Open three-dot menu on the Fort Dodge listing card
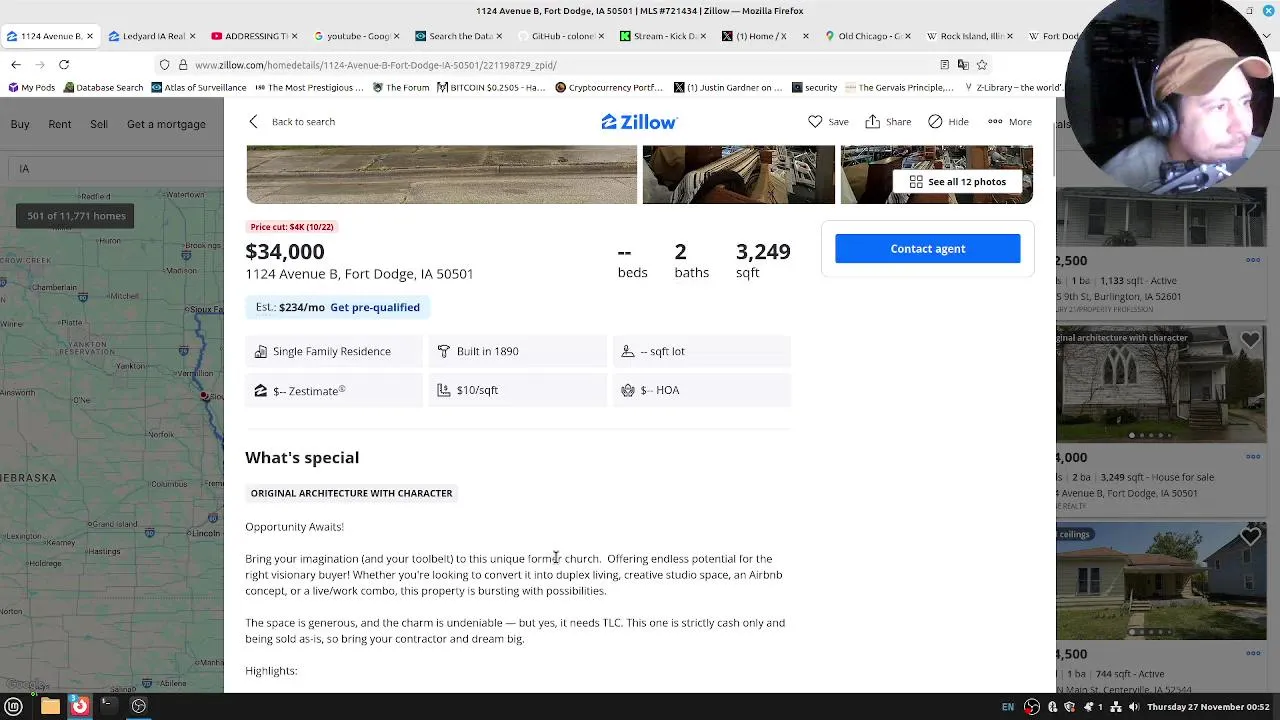The width and height of the screenshot is (1280, 720). 1253,457
